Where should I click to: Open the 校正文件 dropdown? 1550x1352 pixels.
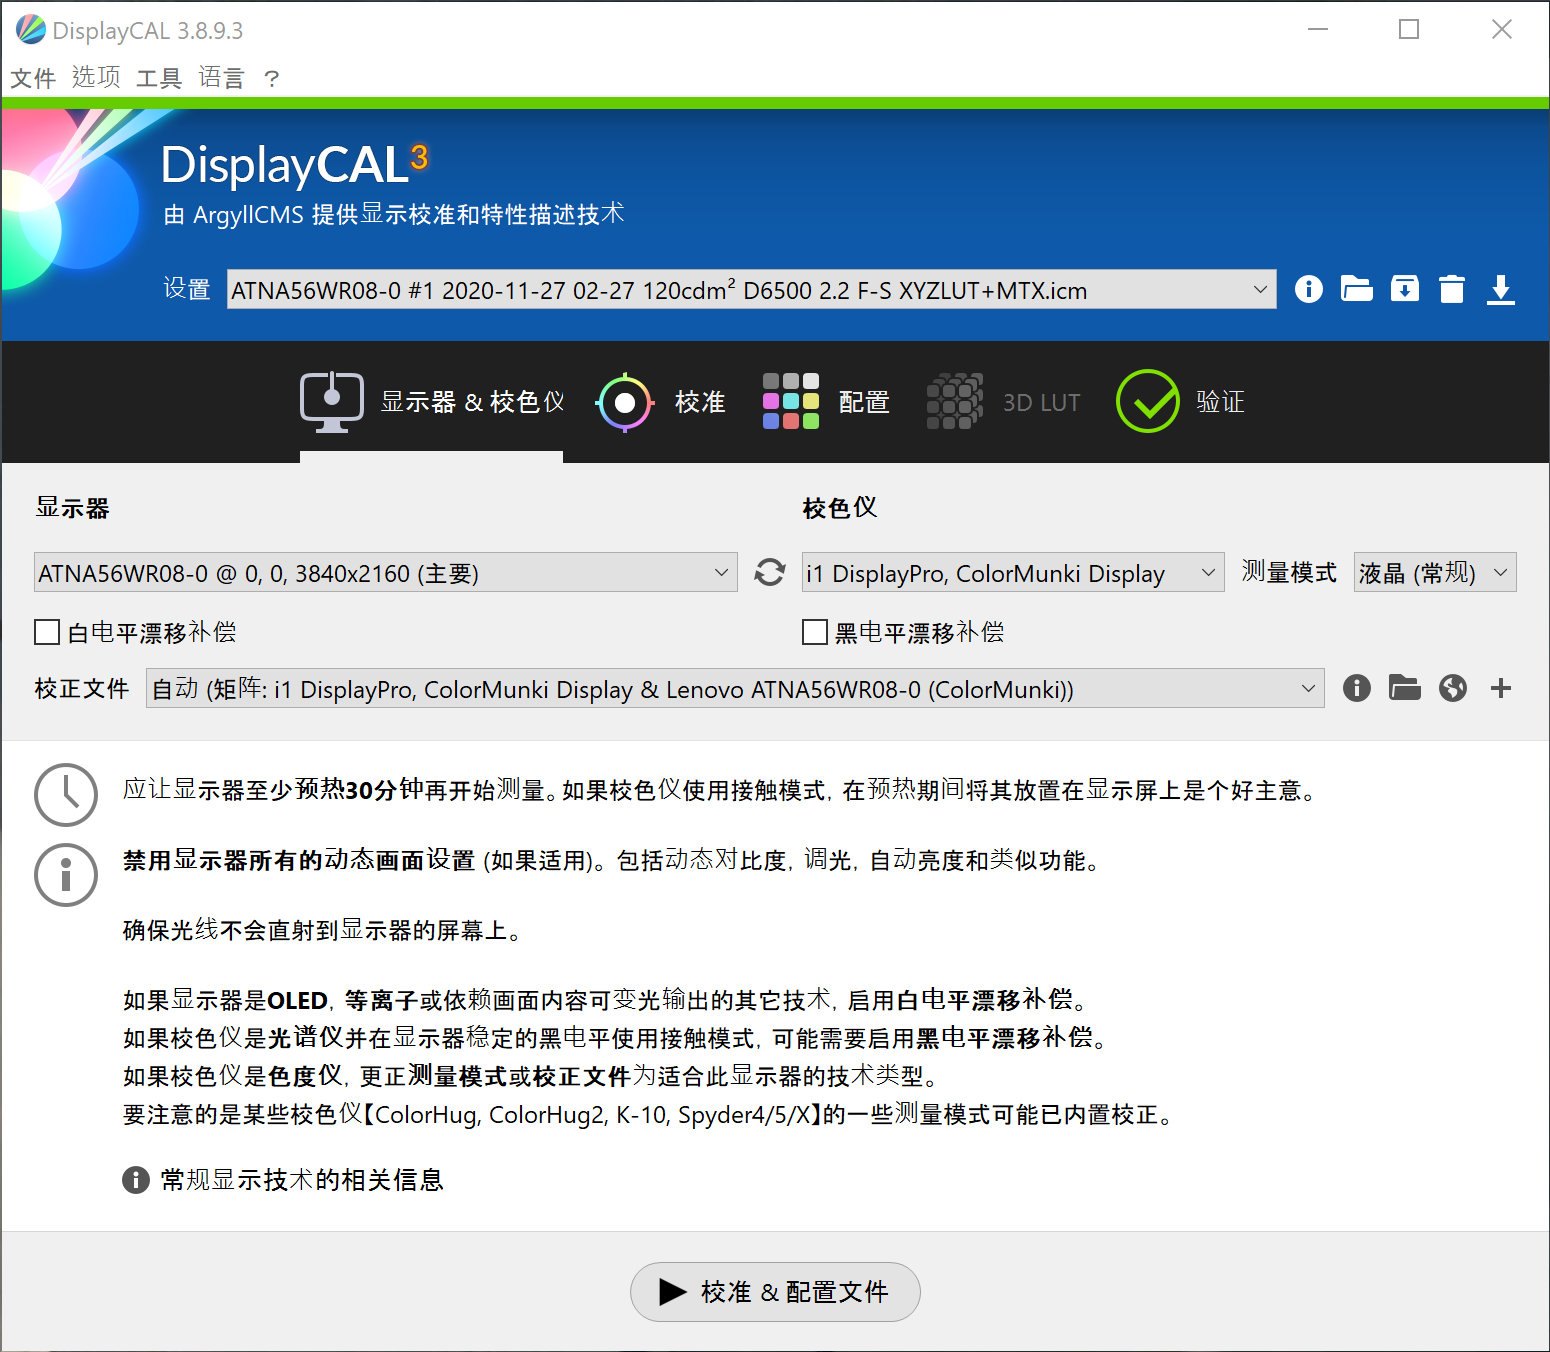[735, 689]
